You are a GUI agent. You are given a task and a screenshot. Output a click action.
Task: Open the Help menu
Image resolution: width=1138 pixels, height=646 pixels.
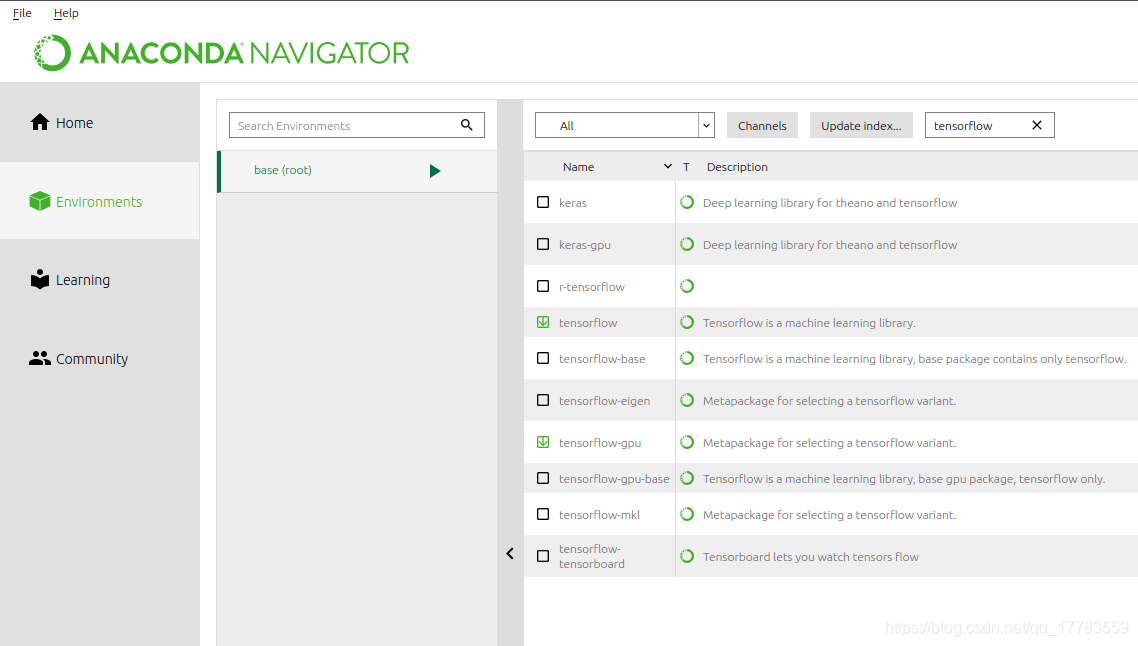66,13
